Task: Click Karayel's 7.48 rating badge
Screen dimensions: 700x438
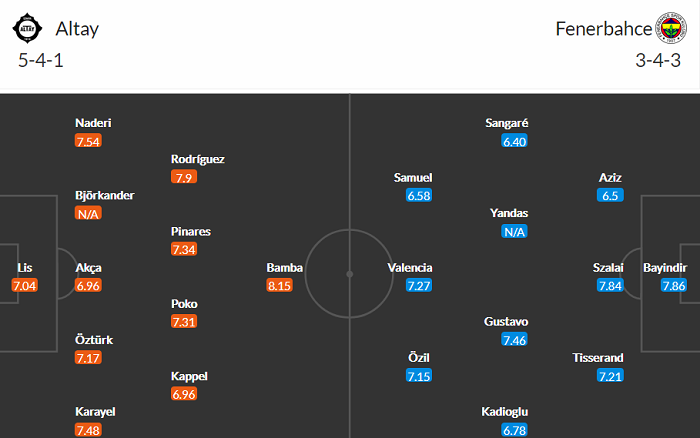Action: pos(89,430)
